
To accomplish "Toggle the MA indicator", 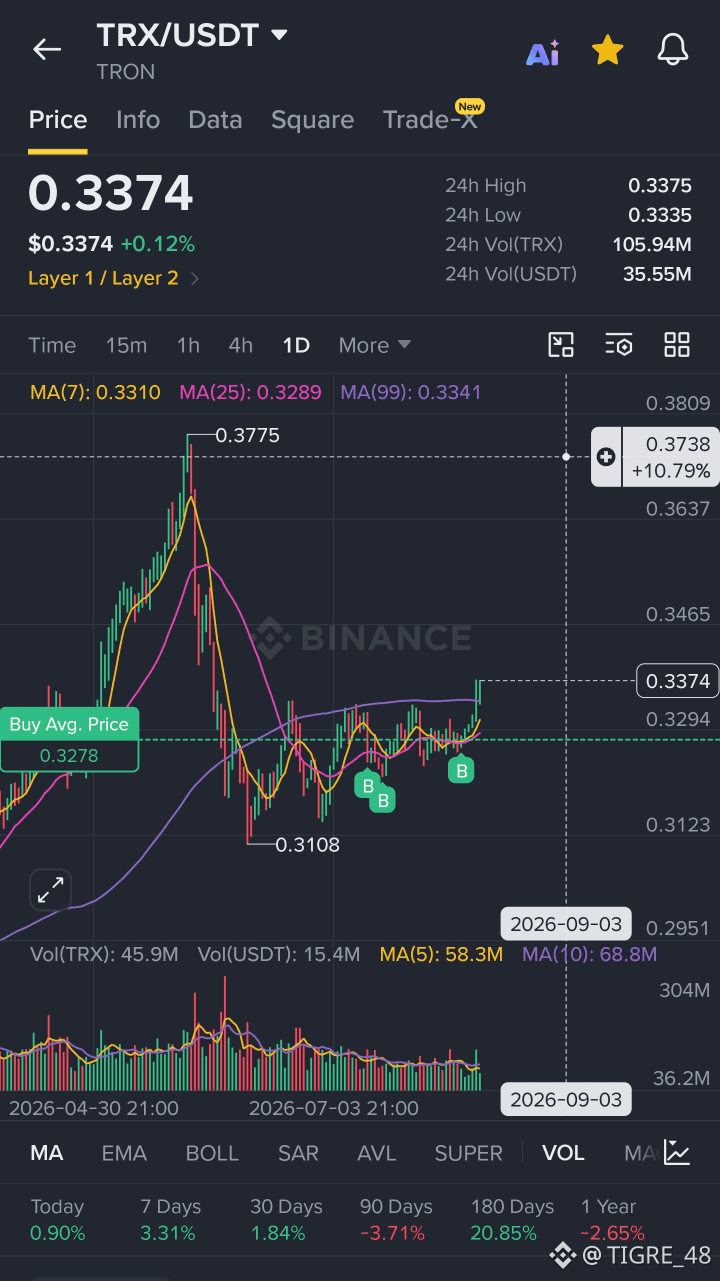I will (47, 1153).
